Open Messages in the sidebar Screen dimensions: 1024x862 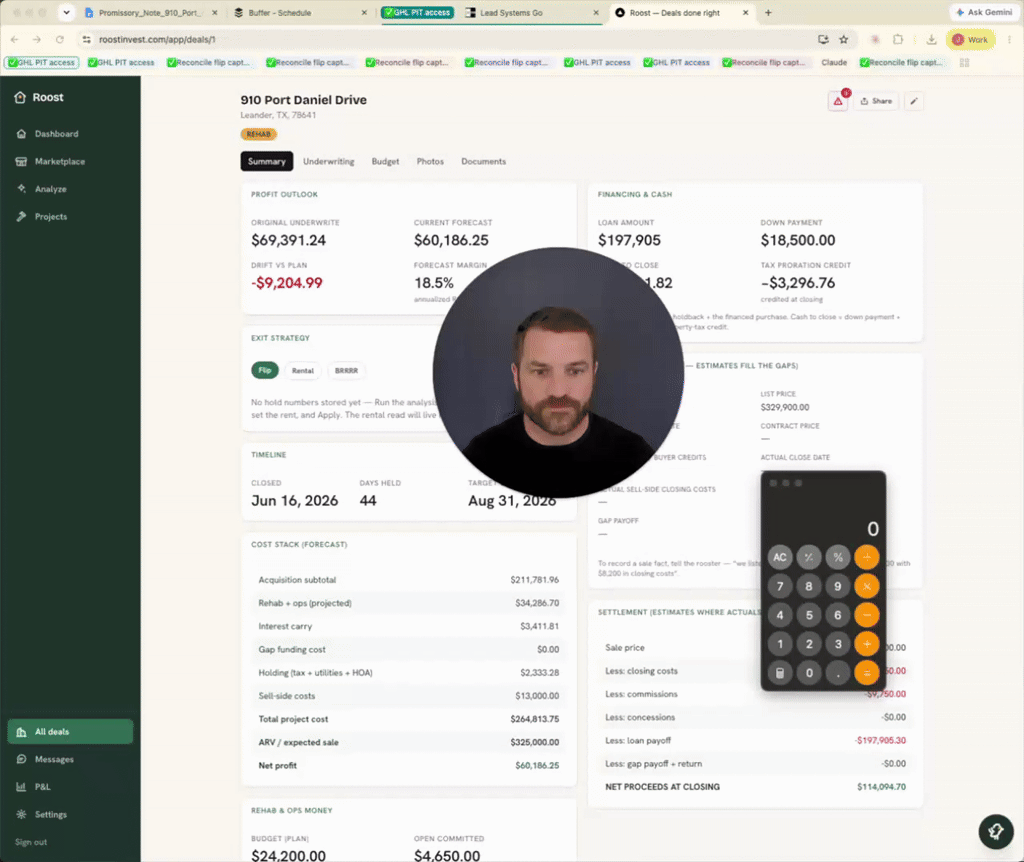tap(44, 759)
